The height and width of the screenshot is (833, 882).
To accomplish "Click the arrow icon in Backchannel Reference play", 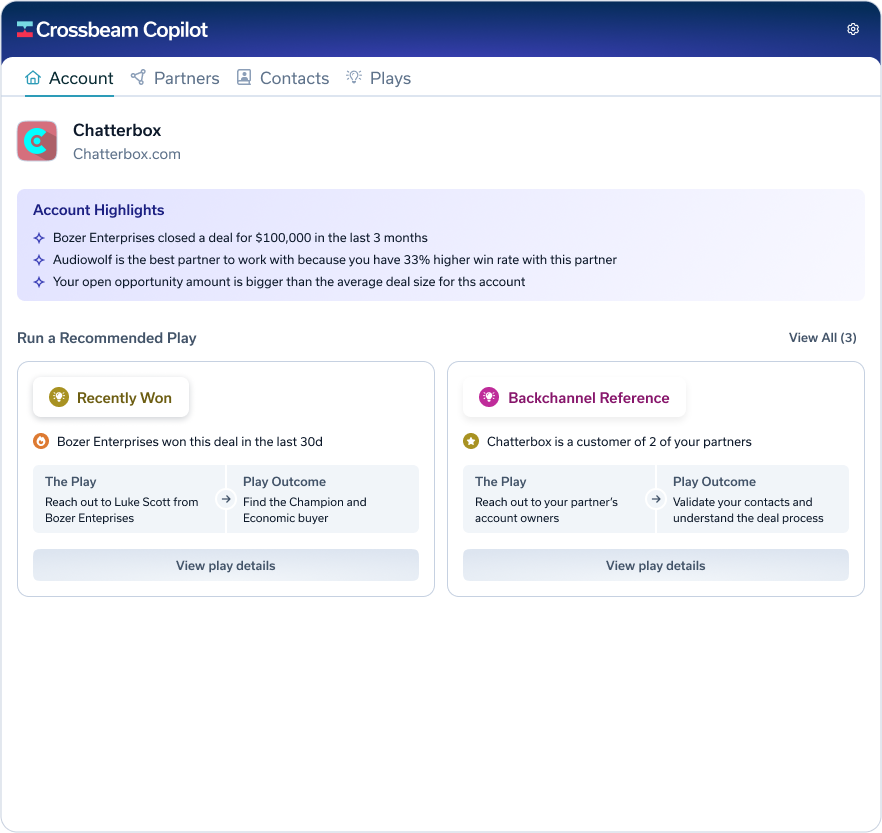I will point(656,499).
